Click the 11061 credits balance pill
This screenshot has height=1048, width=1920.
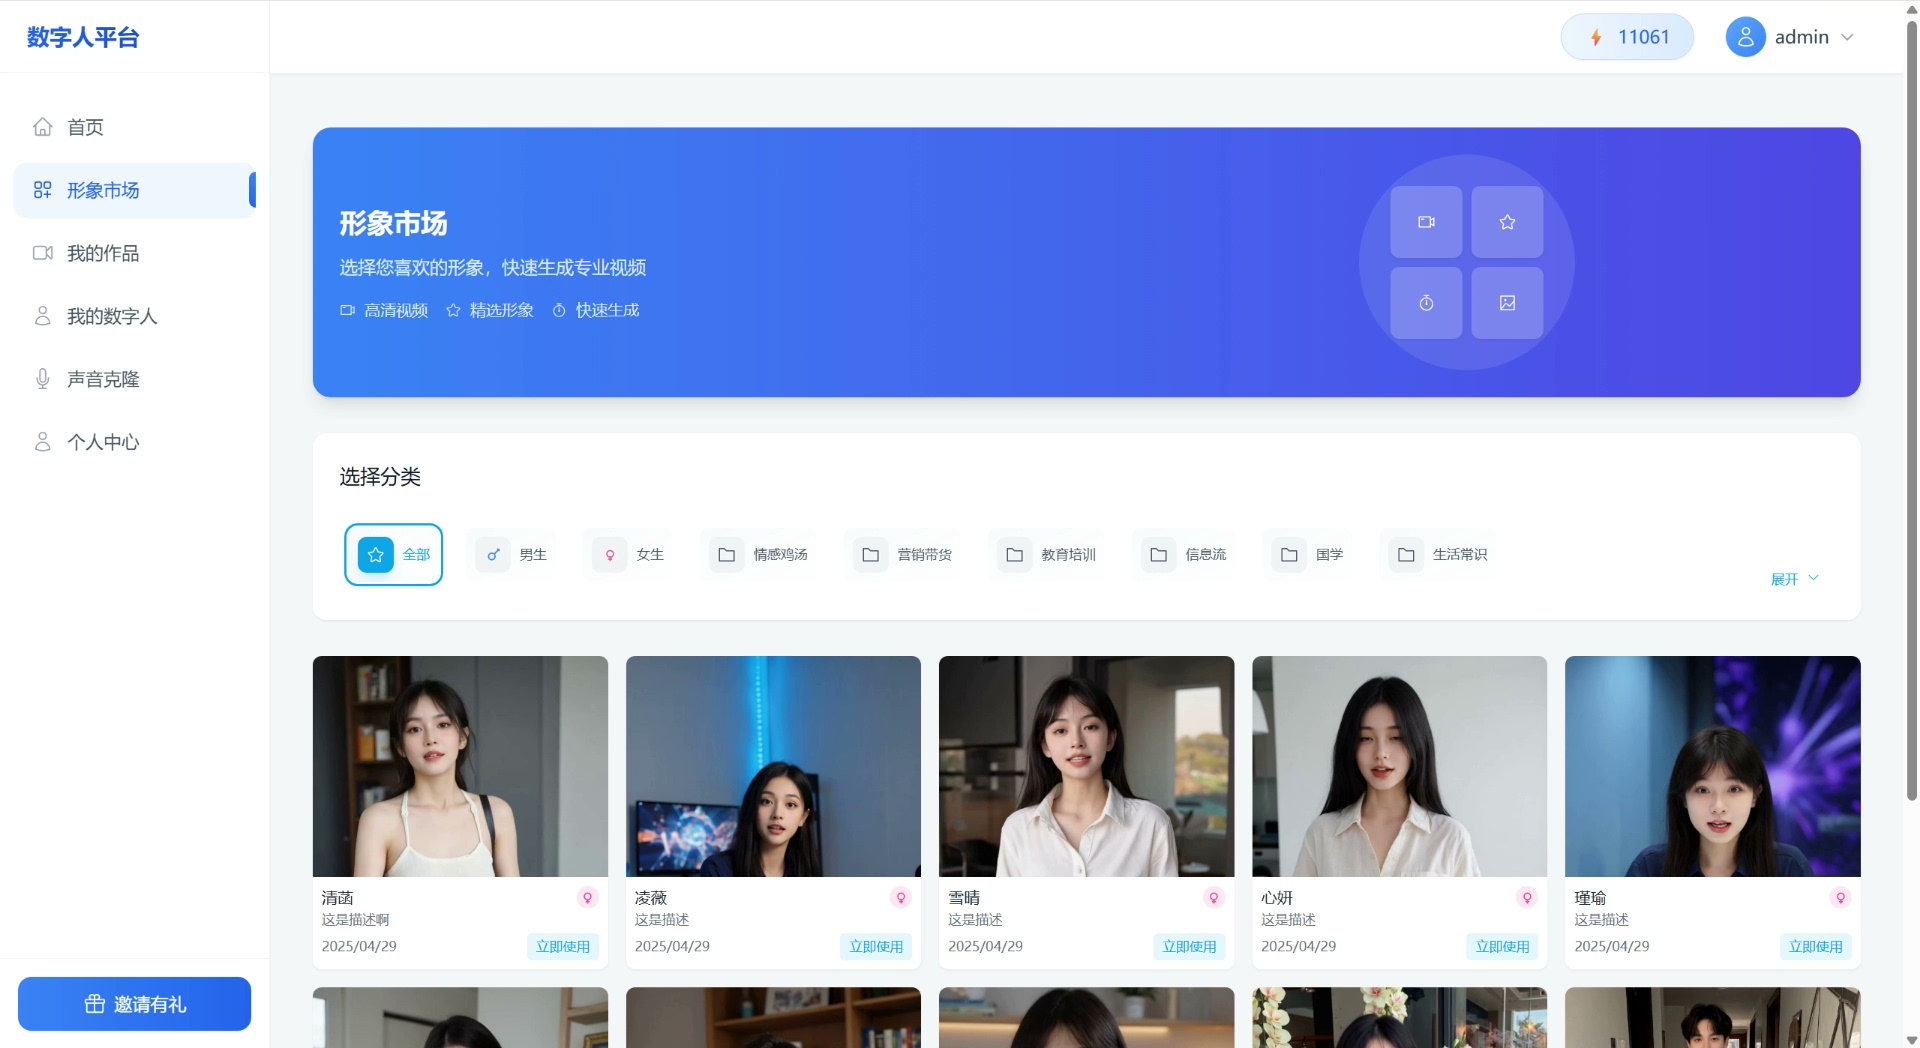tap(1627, 37)
